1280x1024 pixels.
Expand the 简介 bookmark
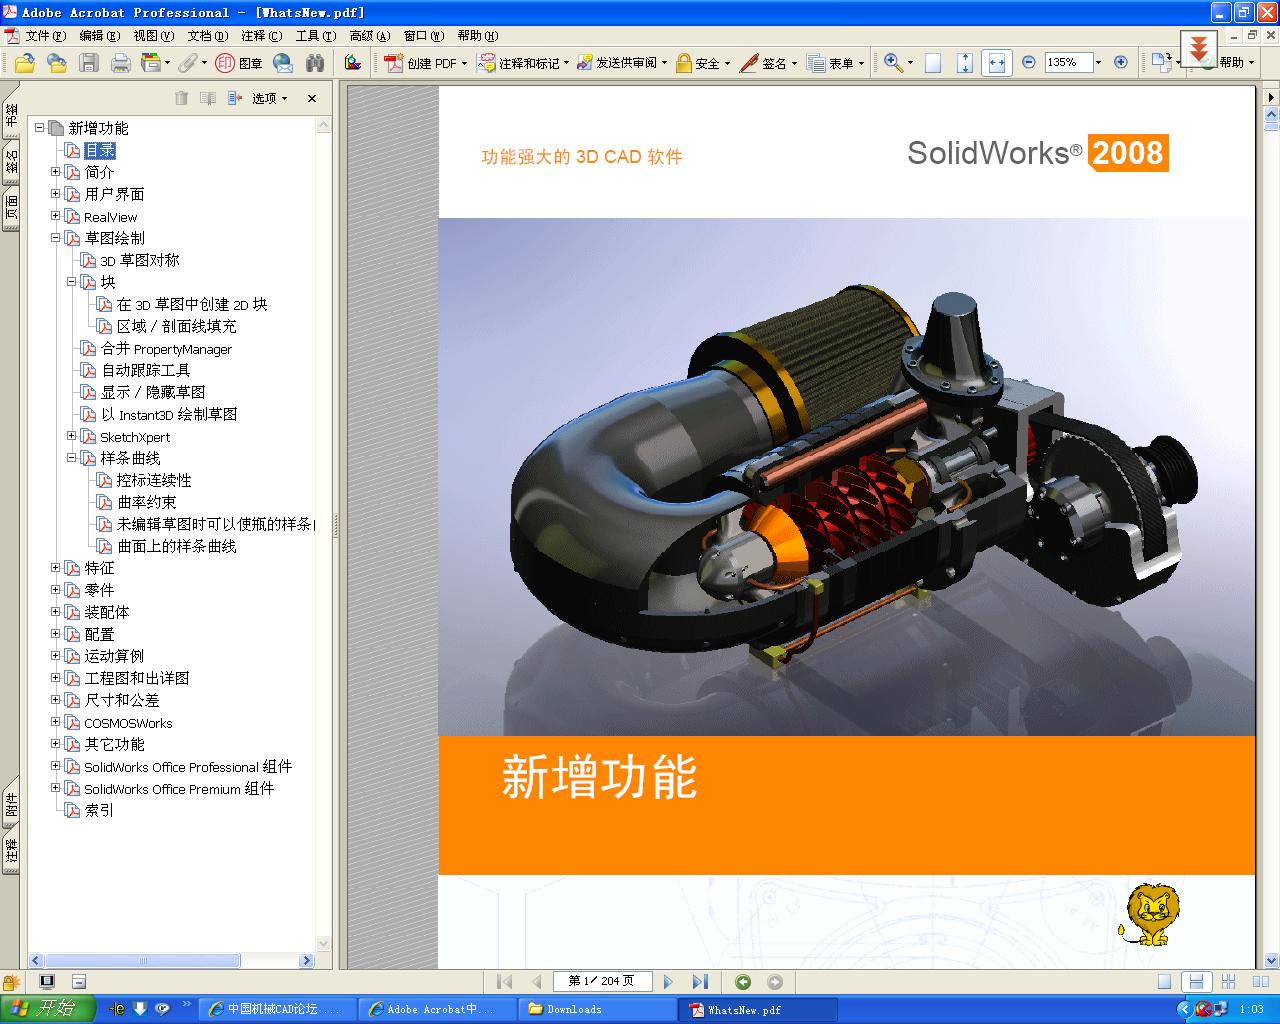click(x=56, y=172)
